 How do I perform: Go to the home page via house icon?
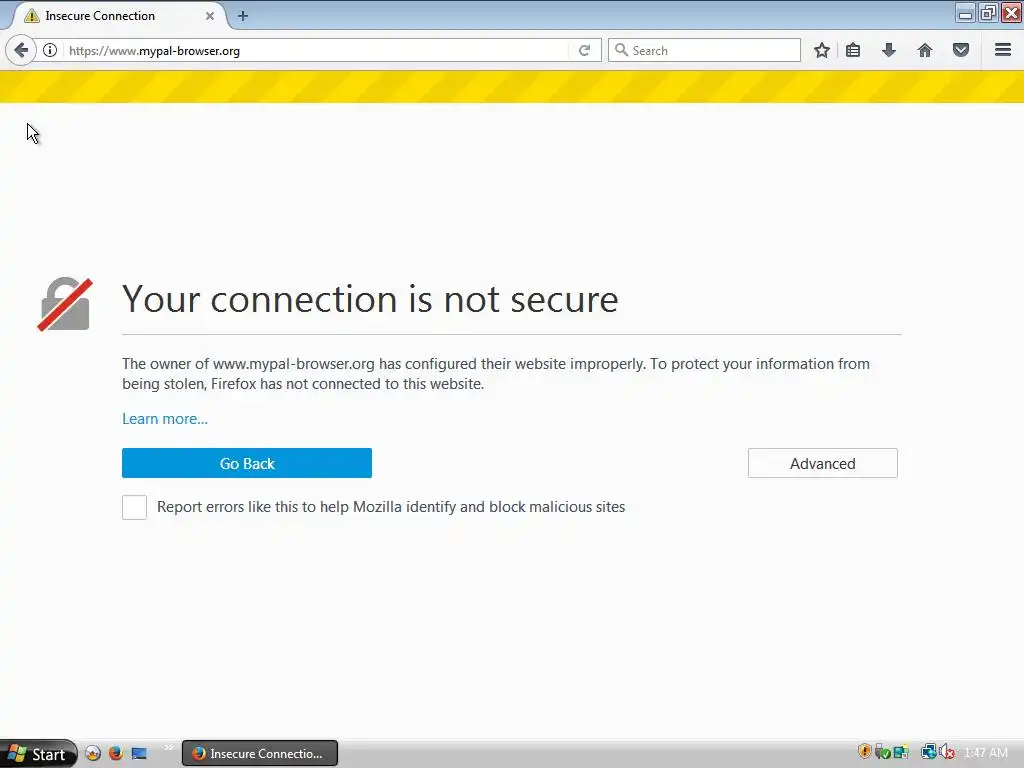point(925,50)
